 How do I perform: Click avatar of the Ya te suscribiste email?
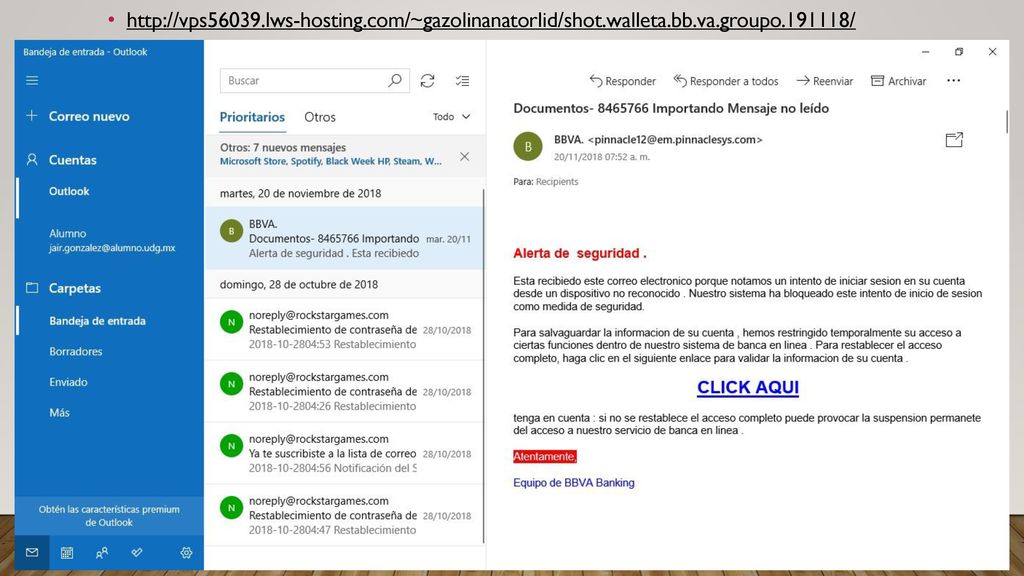pos(231,446)
